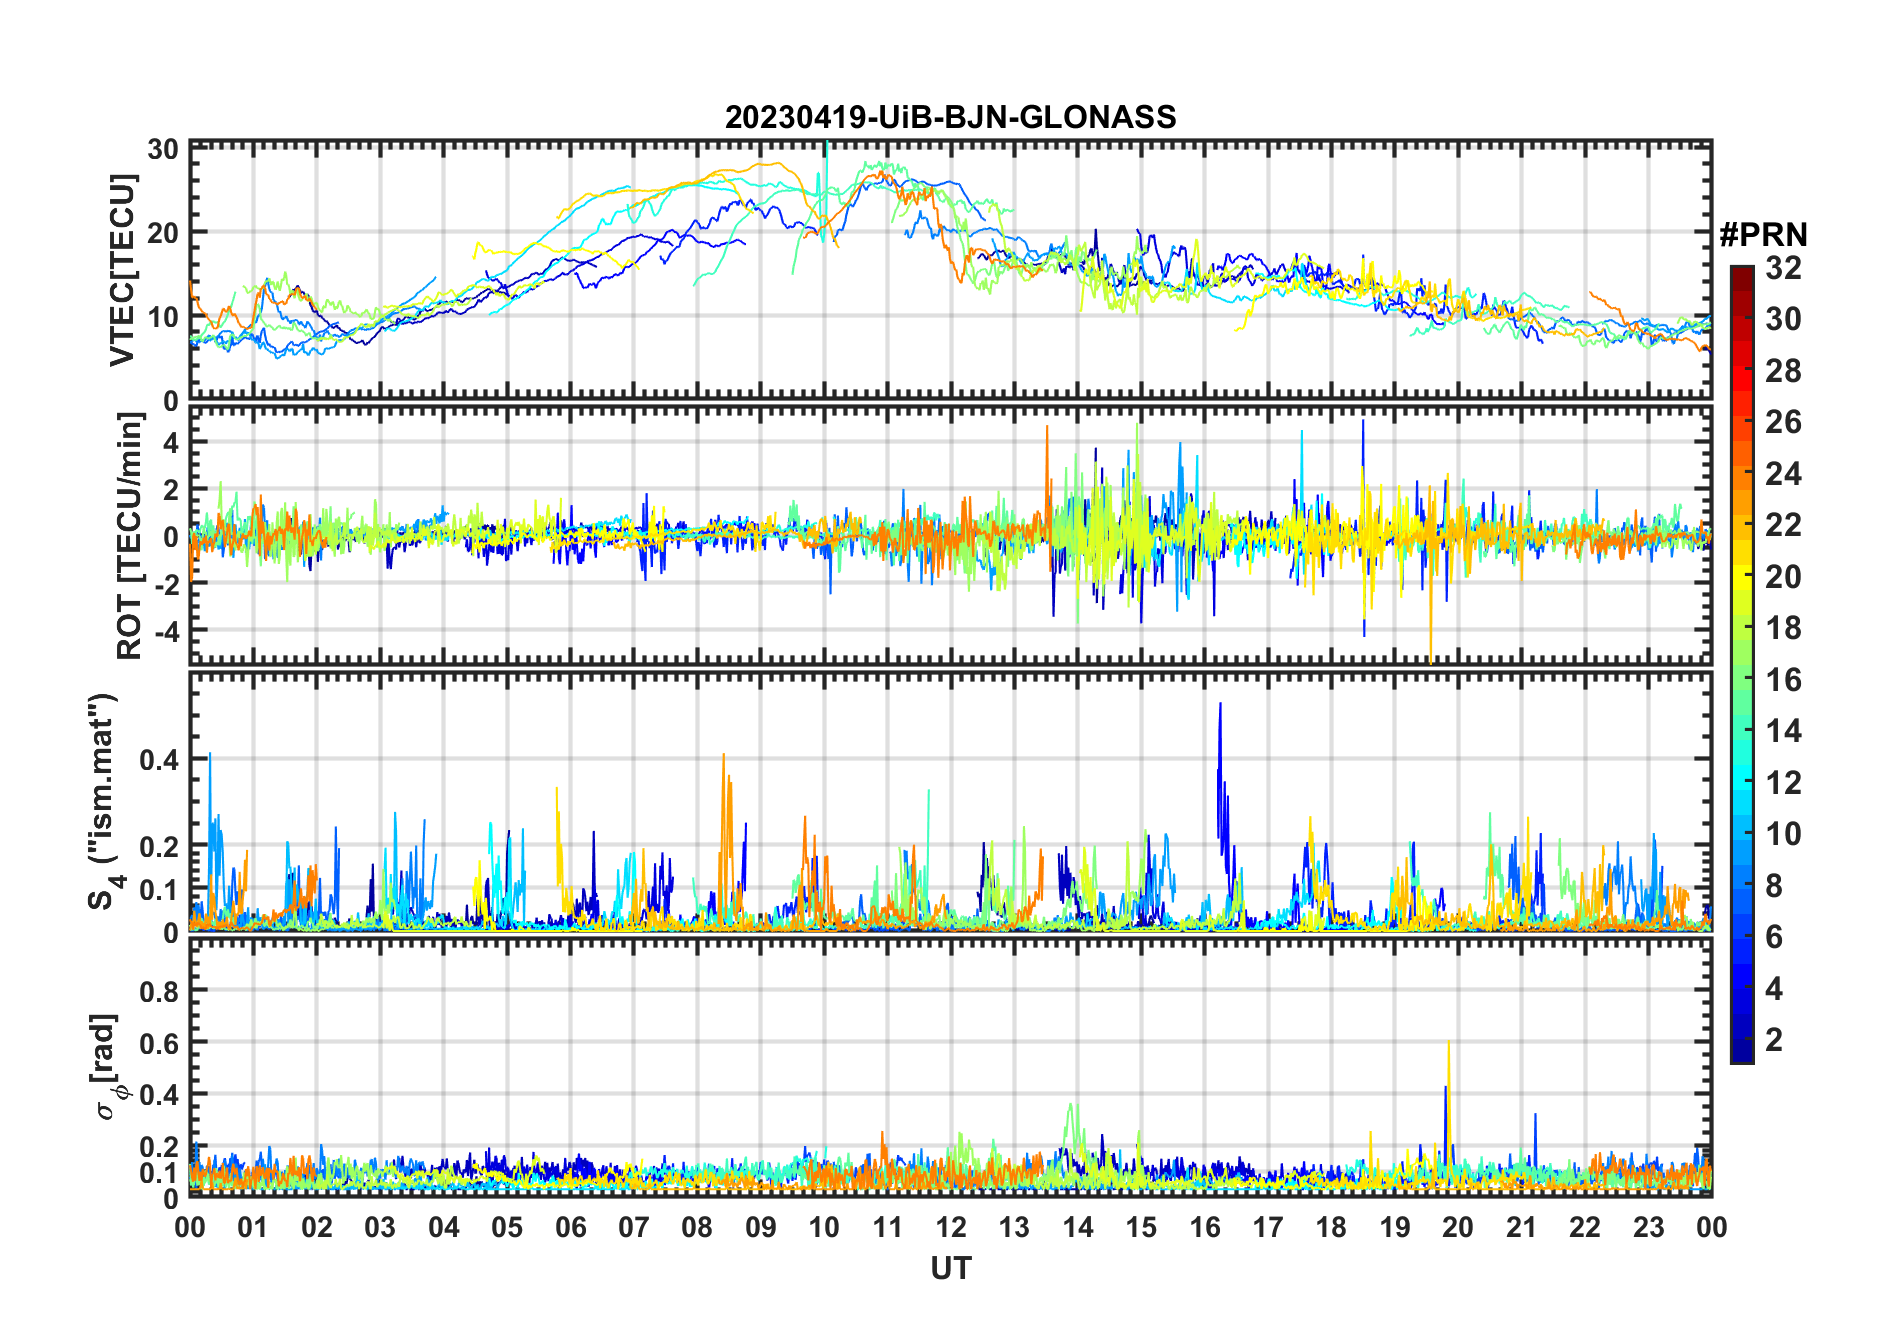
Task: Click the #PRN colorbar heading
Action: click(1763, 235)
